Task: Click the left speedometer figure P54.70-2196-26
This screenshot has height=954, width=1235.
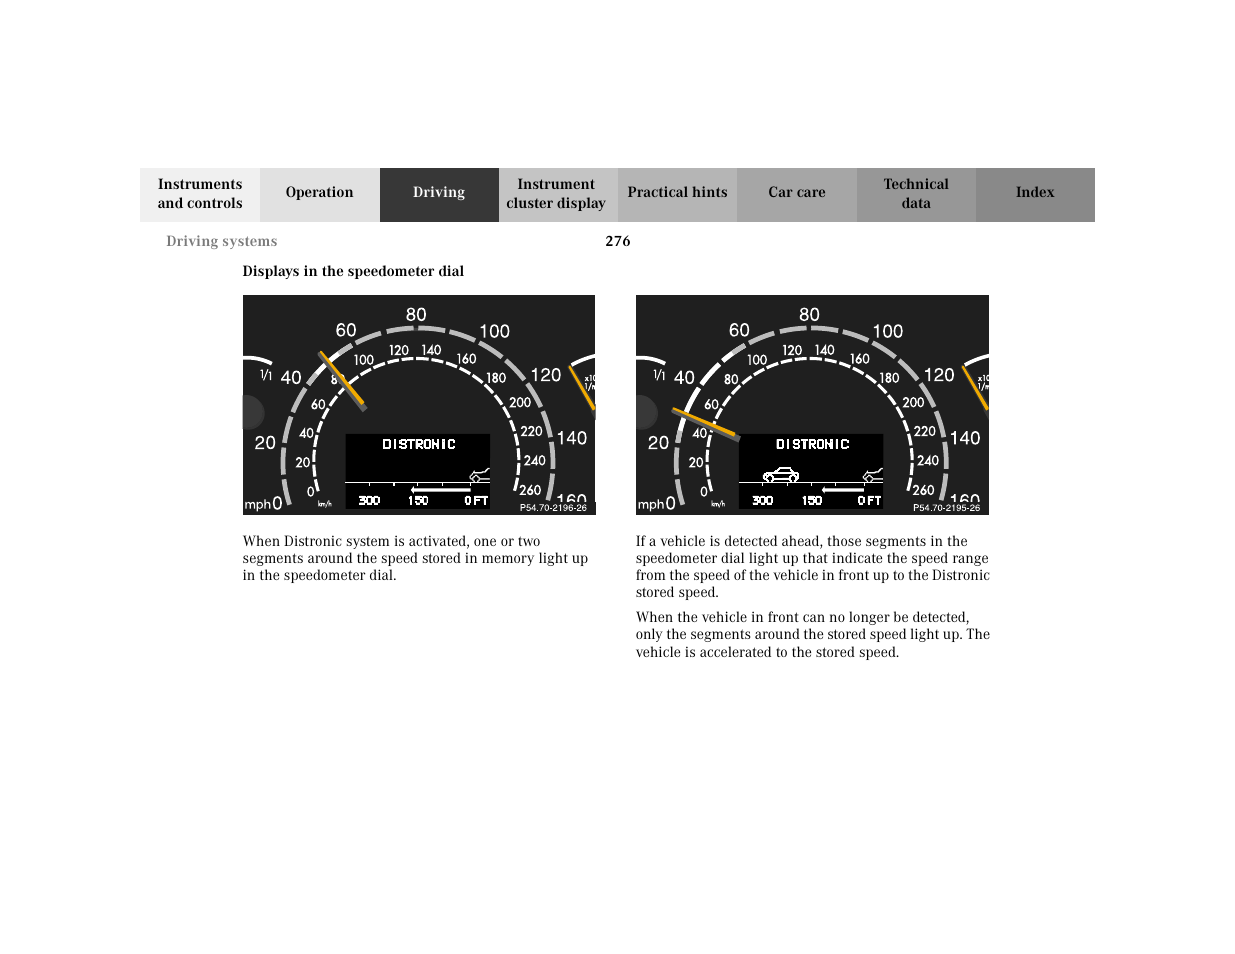Action: pos(419,405)
